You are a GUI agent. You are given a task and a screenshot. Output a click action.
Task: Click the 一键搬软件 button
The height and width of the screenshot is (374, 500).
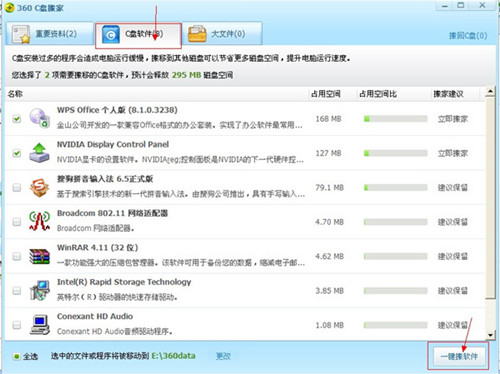click(x=459, y=356)
